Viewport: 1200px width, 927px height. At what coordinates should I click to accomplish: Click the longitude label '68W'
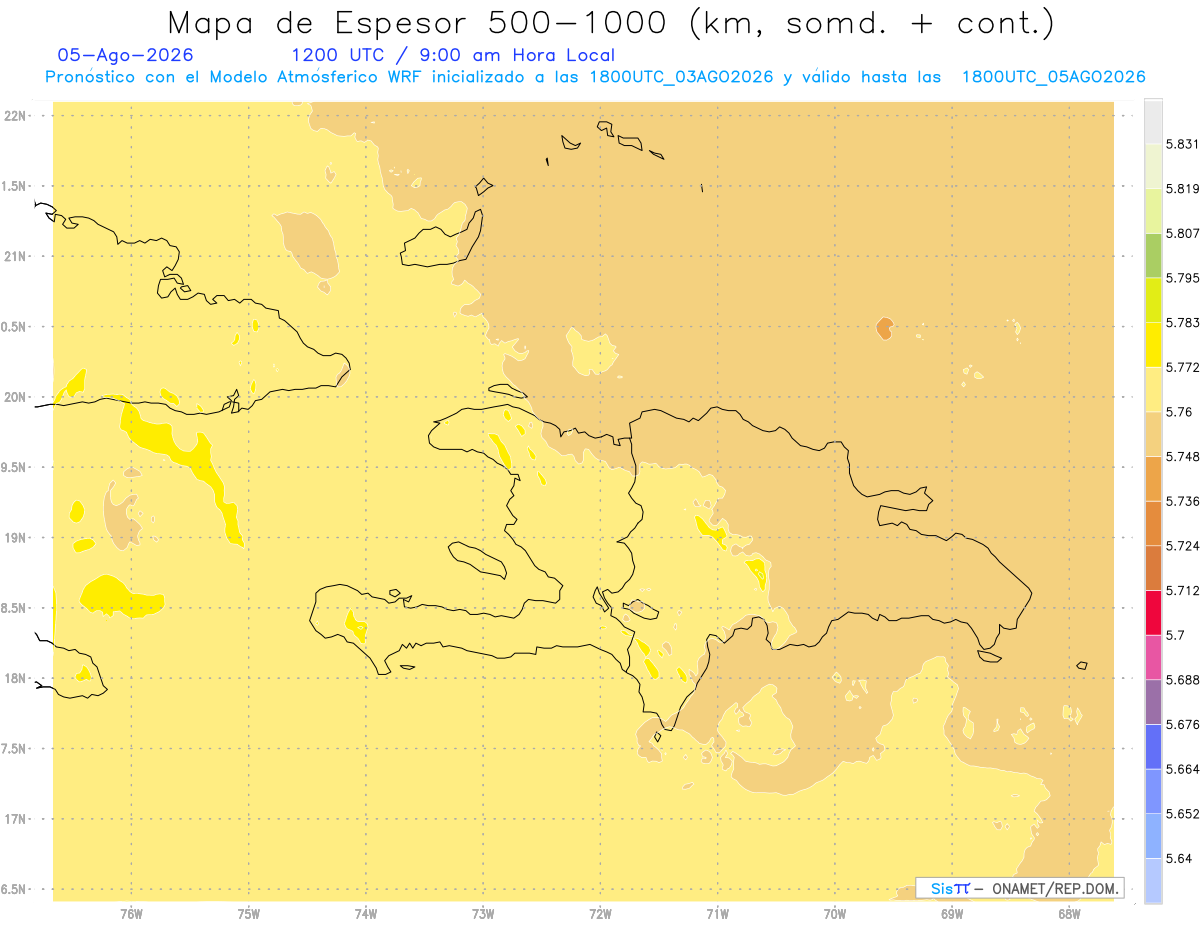point(1069,913)
